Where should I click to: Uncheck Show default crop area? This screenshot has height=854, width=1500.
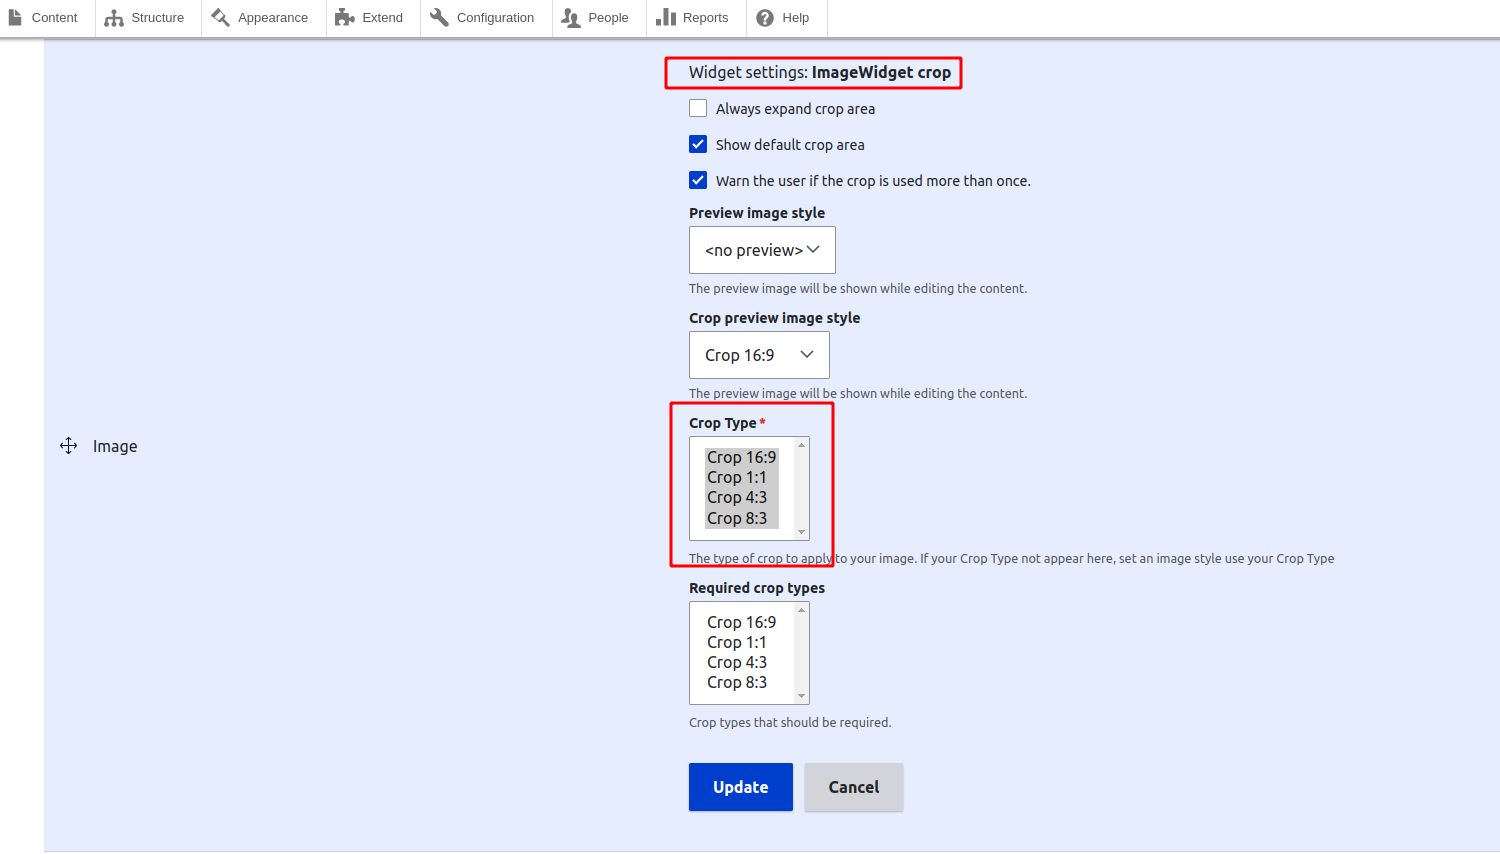point(697,144)
